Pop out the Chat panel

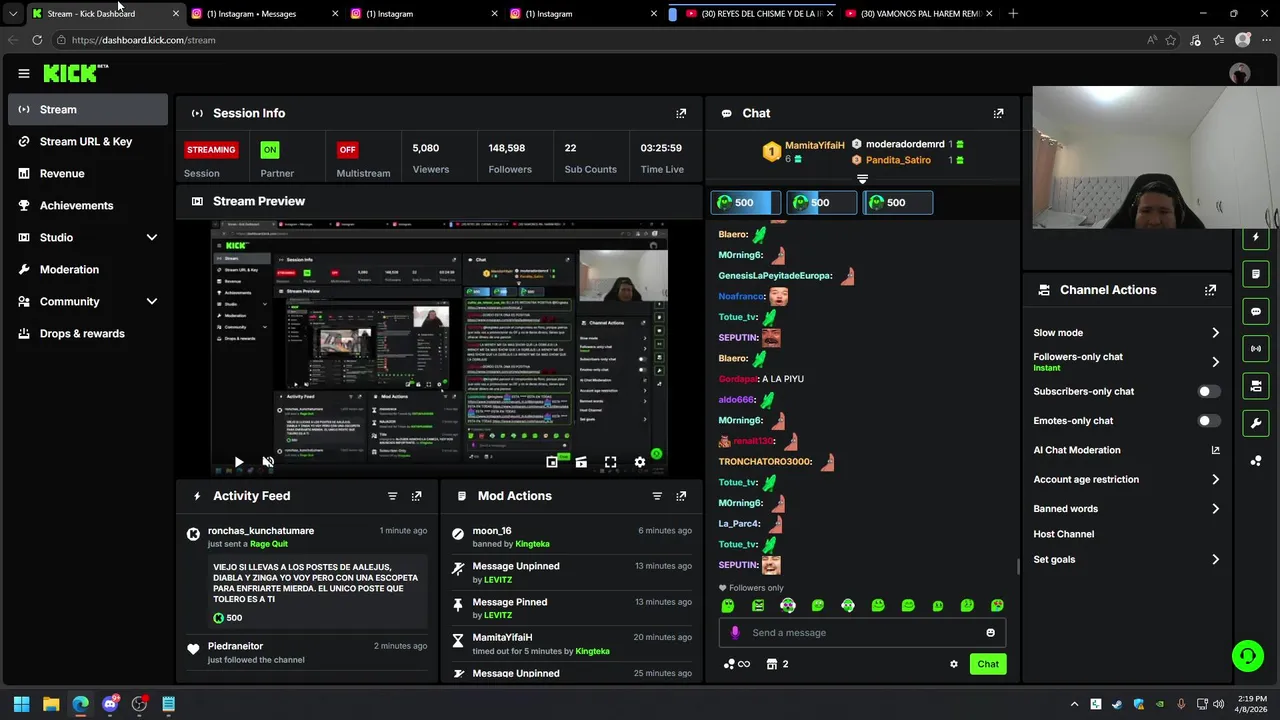(x=998, y=113)
